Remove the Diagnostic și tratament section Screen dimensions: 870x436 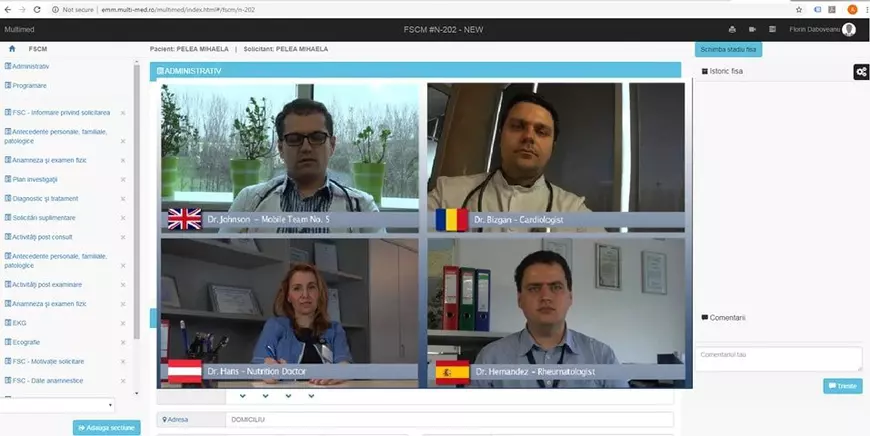point(123,199)
